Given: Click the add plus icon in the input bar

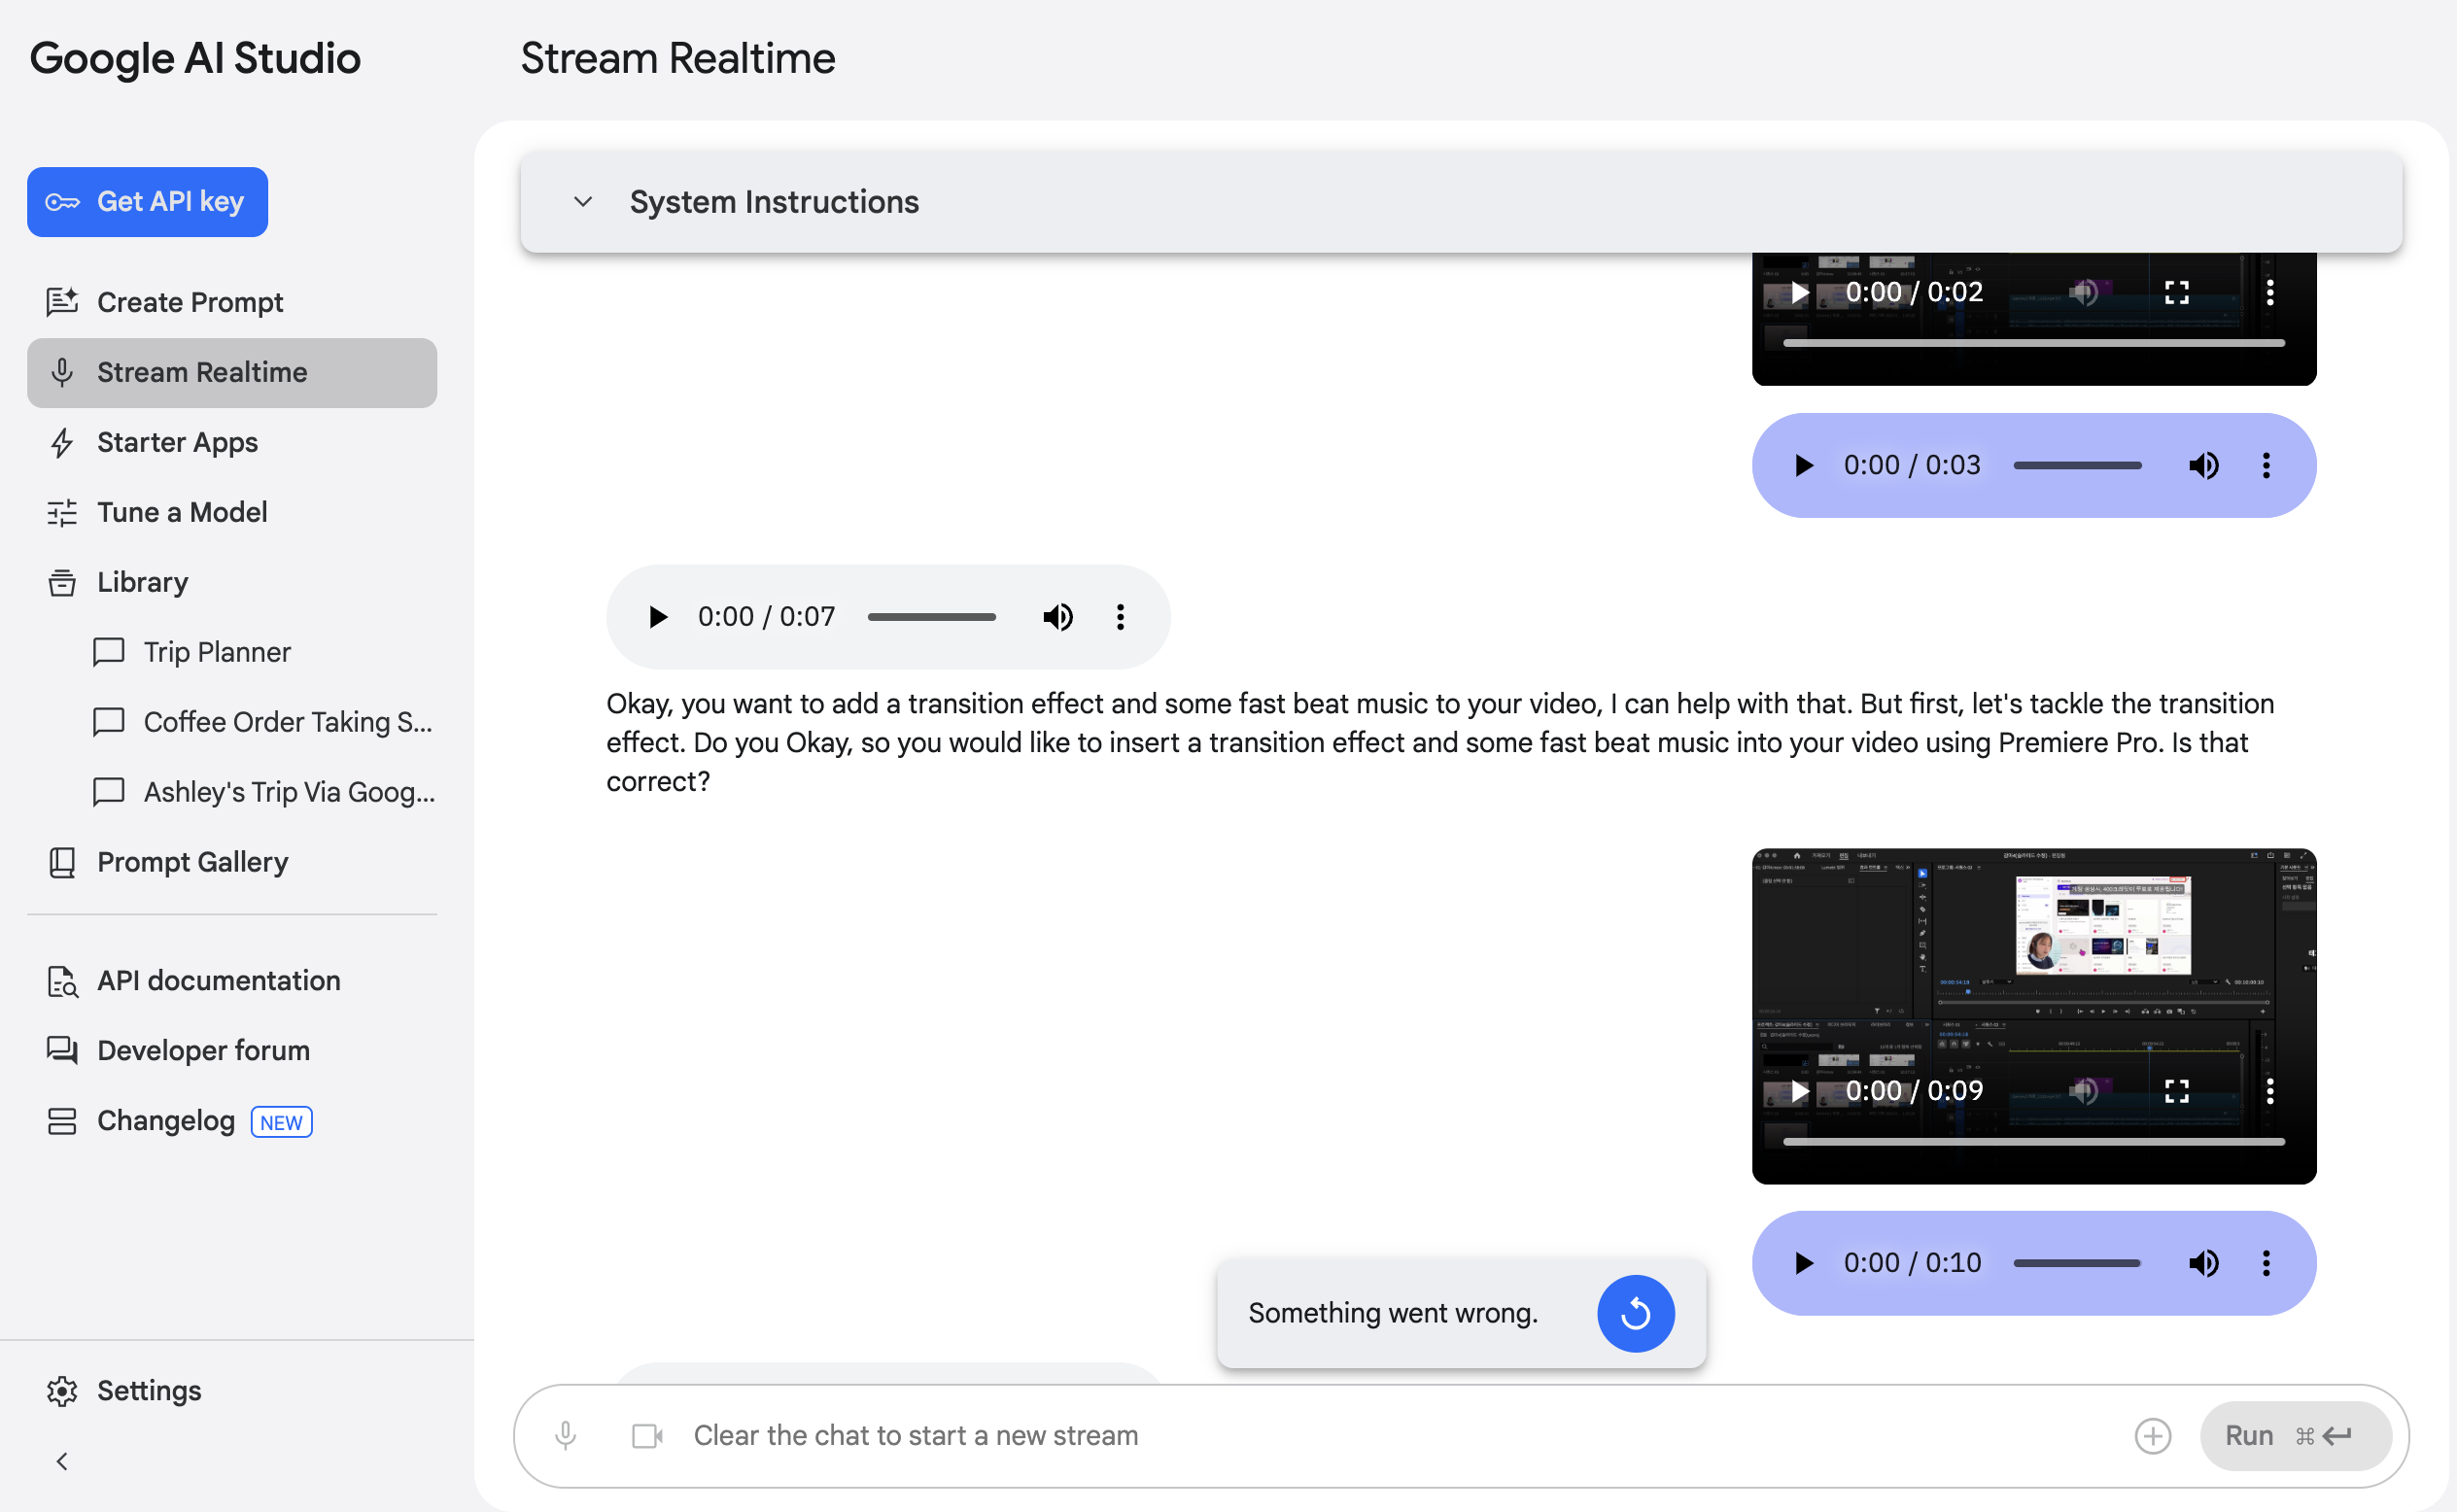Looking at the screenshot, I should point(2152,1435).
